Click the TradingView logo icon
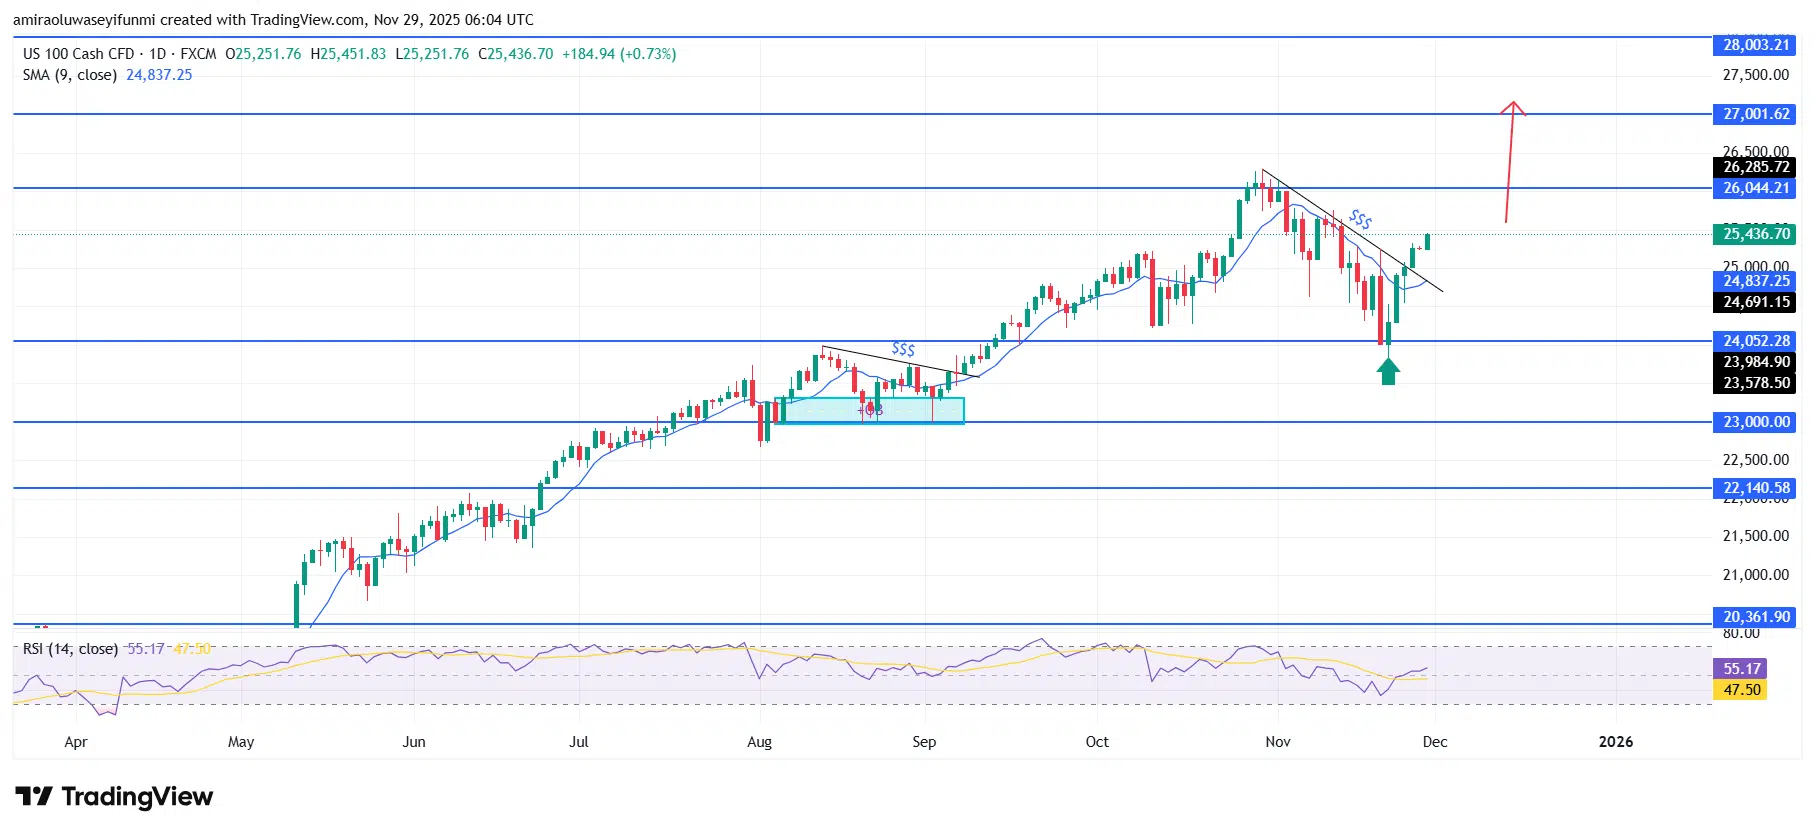1815x834 pixels. pyautogui.click(x=34, y=796)
